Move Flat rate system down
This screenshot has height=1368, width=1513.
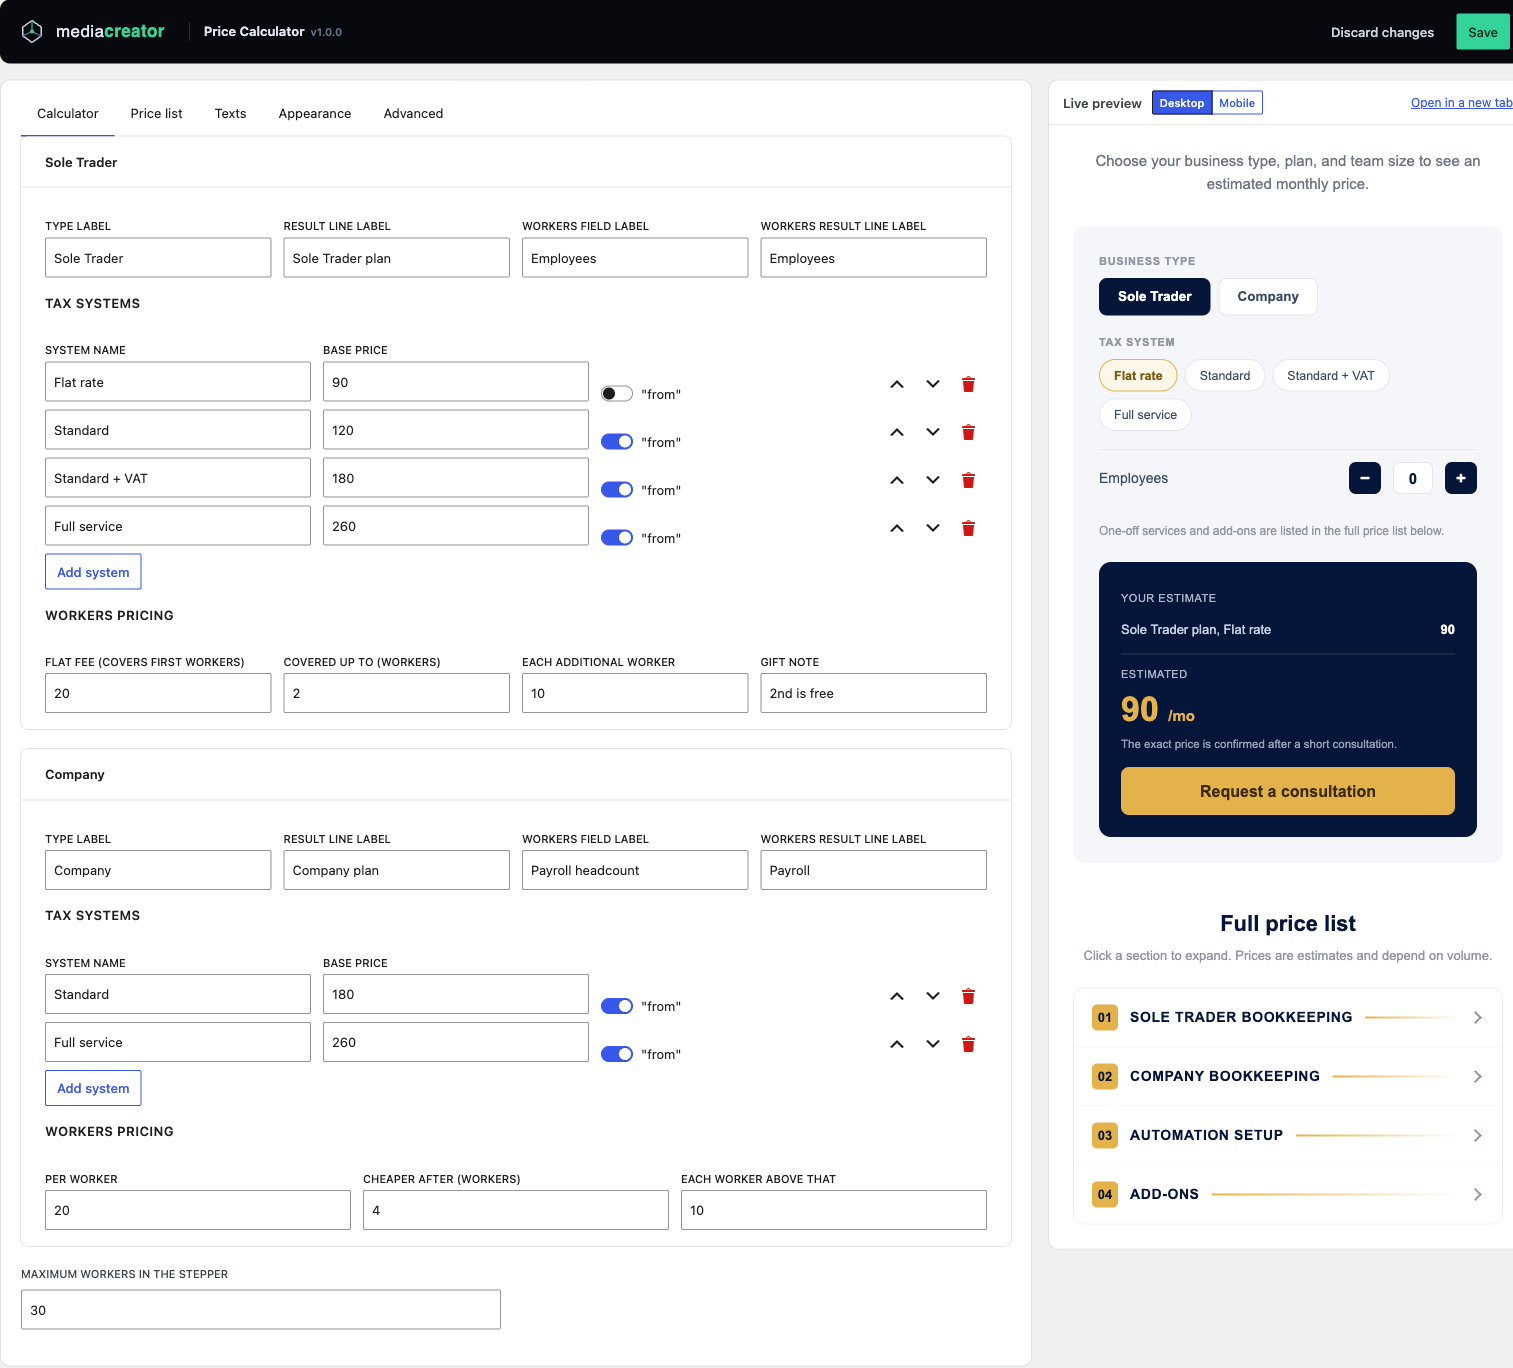pyautogui.click(x=933, y=384)
